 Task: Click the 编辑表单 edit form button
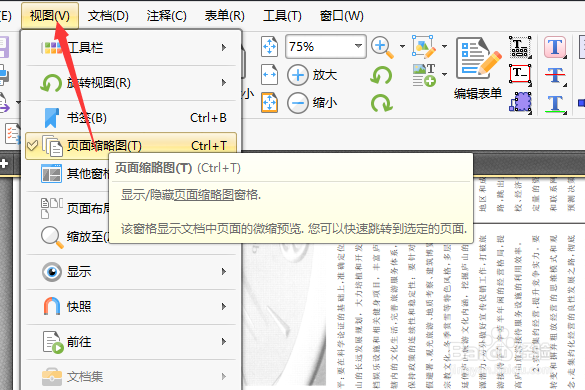tap(478, 69)
